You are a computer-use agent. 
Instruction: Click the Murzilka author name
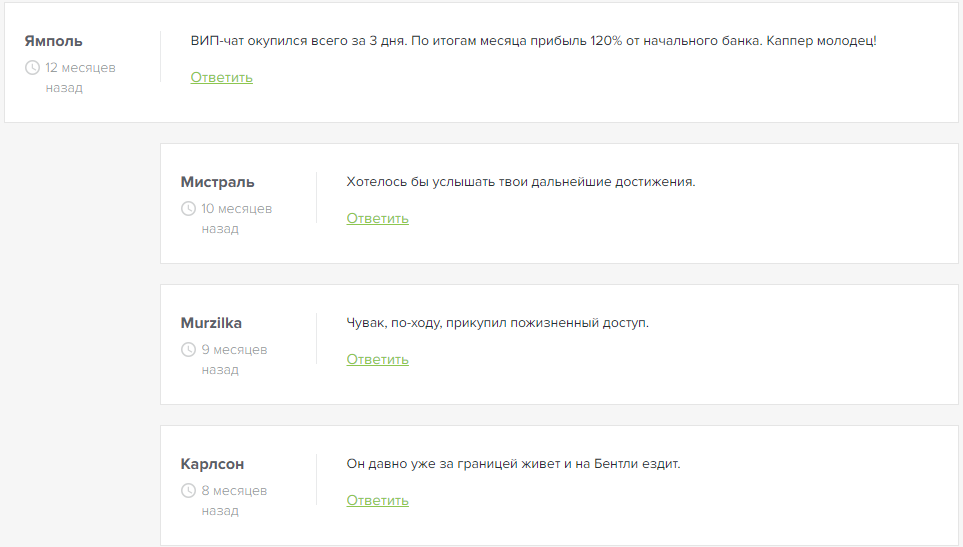tap(211, 323)
